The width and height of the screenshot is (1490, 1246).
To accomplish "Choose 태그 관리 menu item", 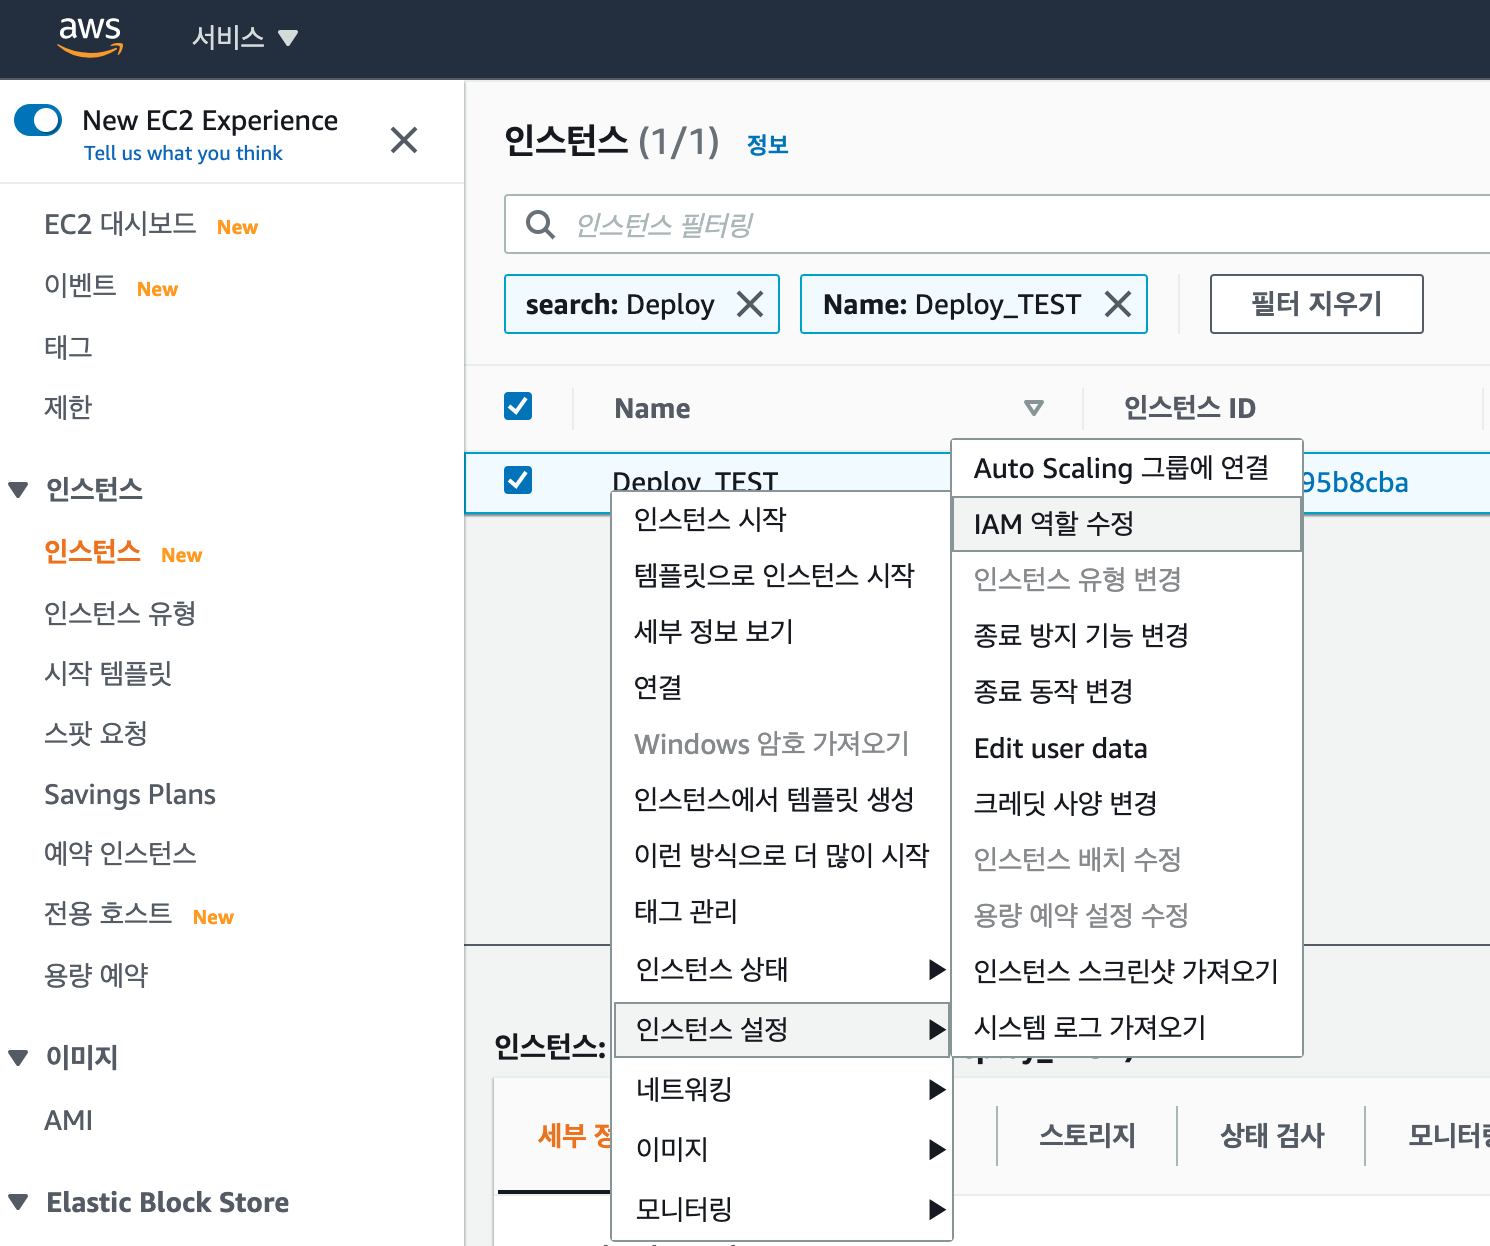I will click(781, 911).
